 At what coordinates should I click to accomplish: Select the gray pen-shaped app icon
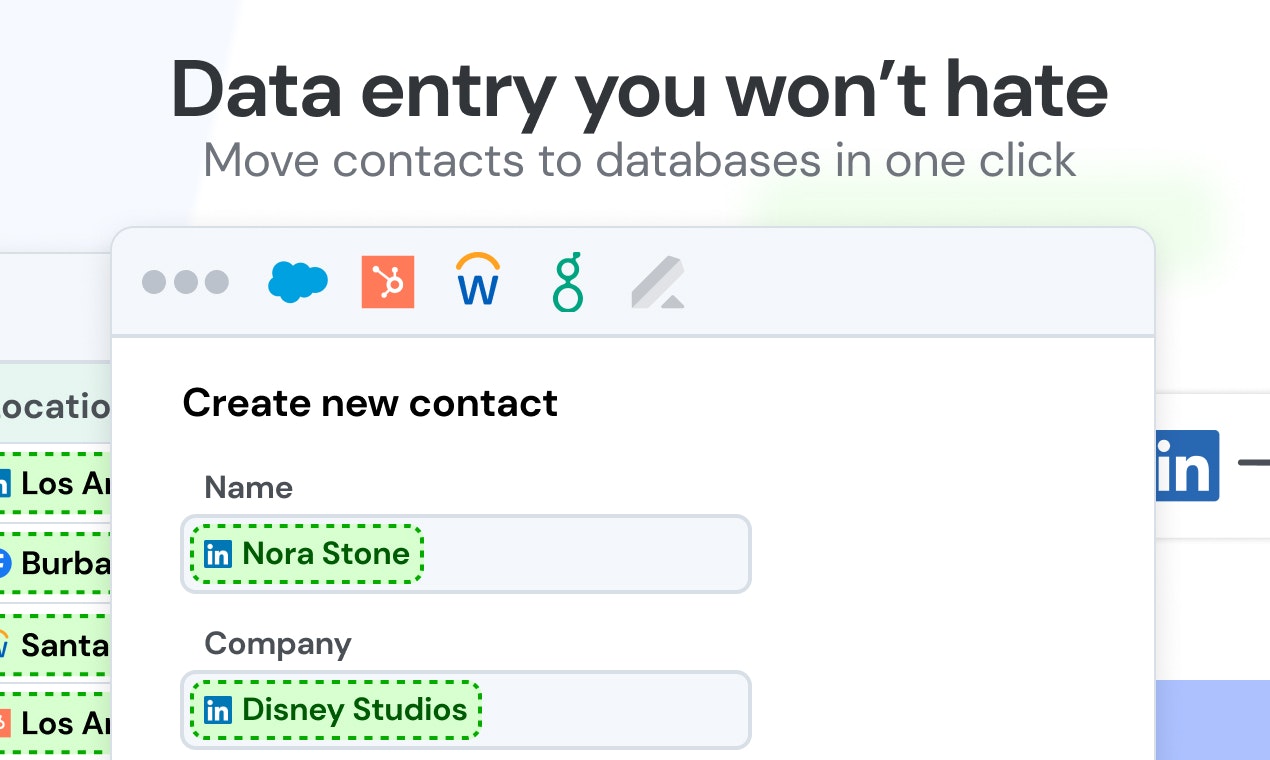click(x=658, y=282)
